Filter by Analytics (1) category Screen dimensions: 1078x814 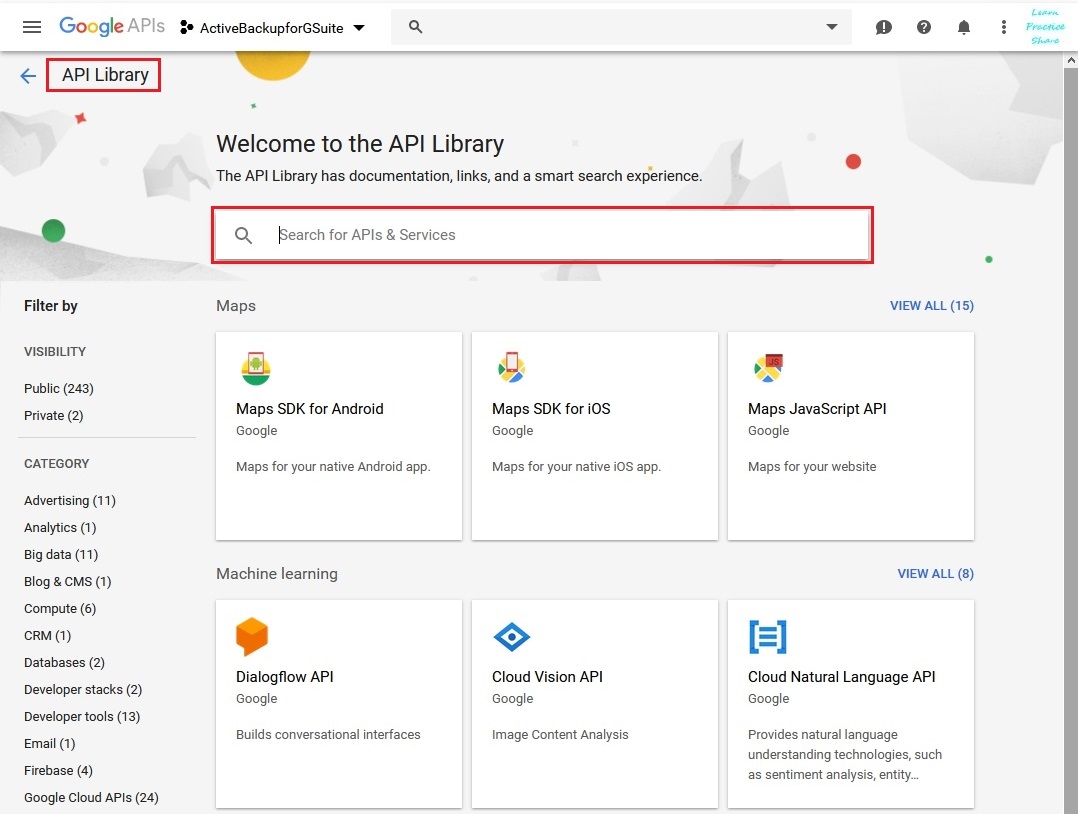(x=60, y=527)
